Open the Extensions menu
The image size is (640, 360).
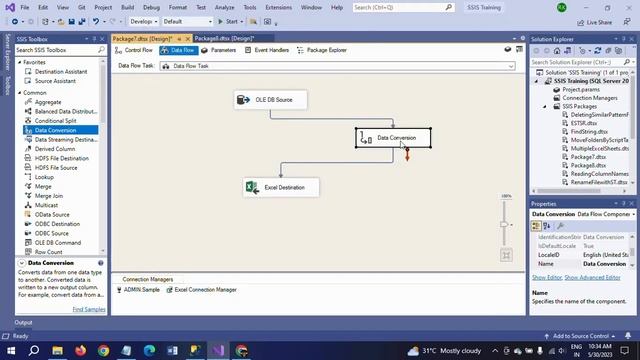[x=278, y=7]
